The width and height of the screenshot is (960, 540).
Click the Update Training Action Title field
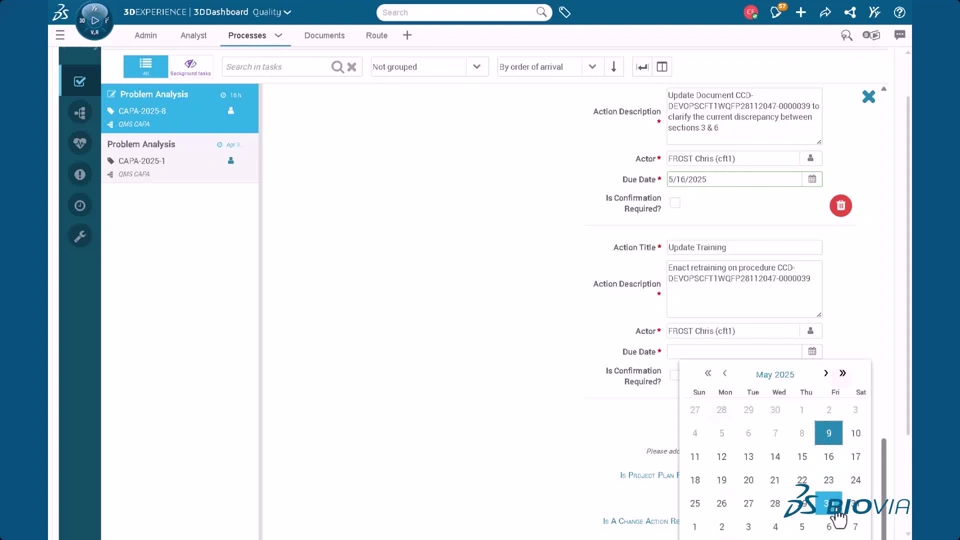744,247
